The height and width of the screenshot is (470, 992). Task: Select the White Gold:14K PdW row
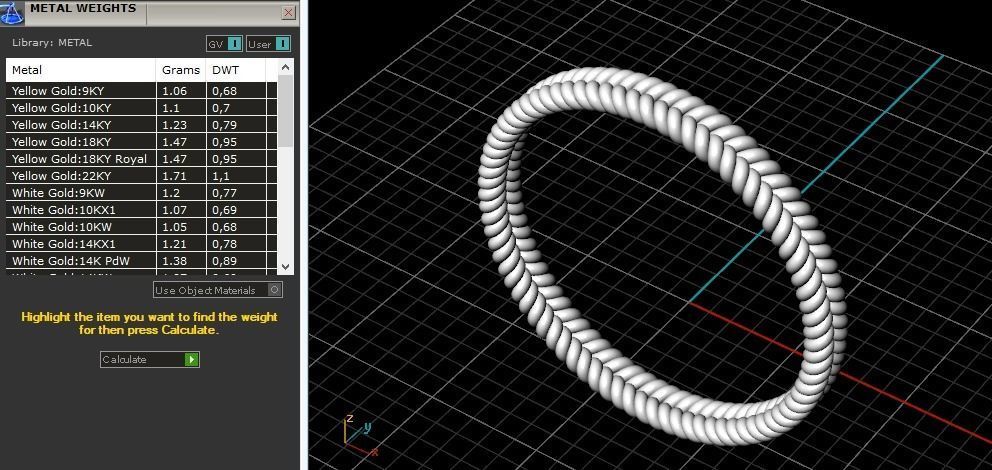(x=142, y=261)
